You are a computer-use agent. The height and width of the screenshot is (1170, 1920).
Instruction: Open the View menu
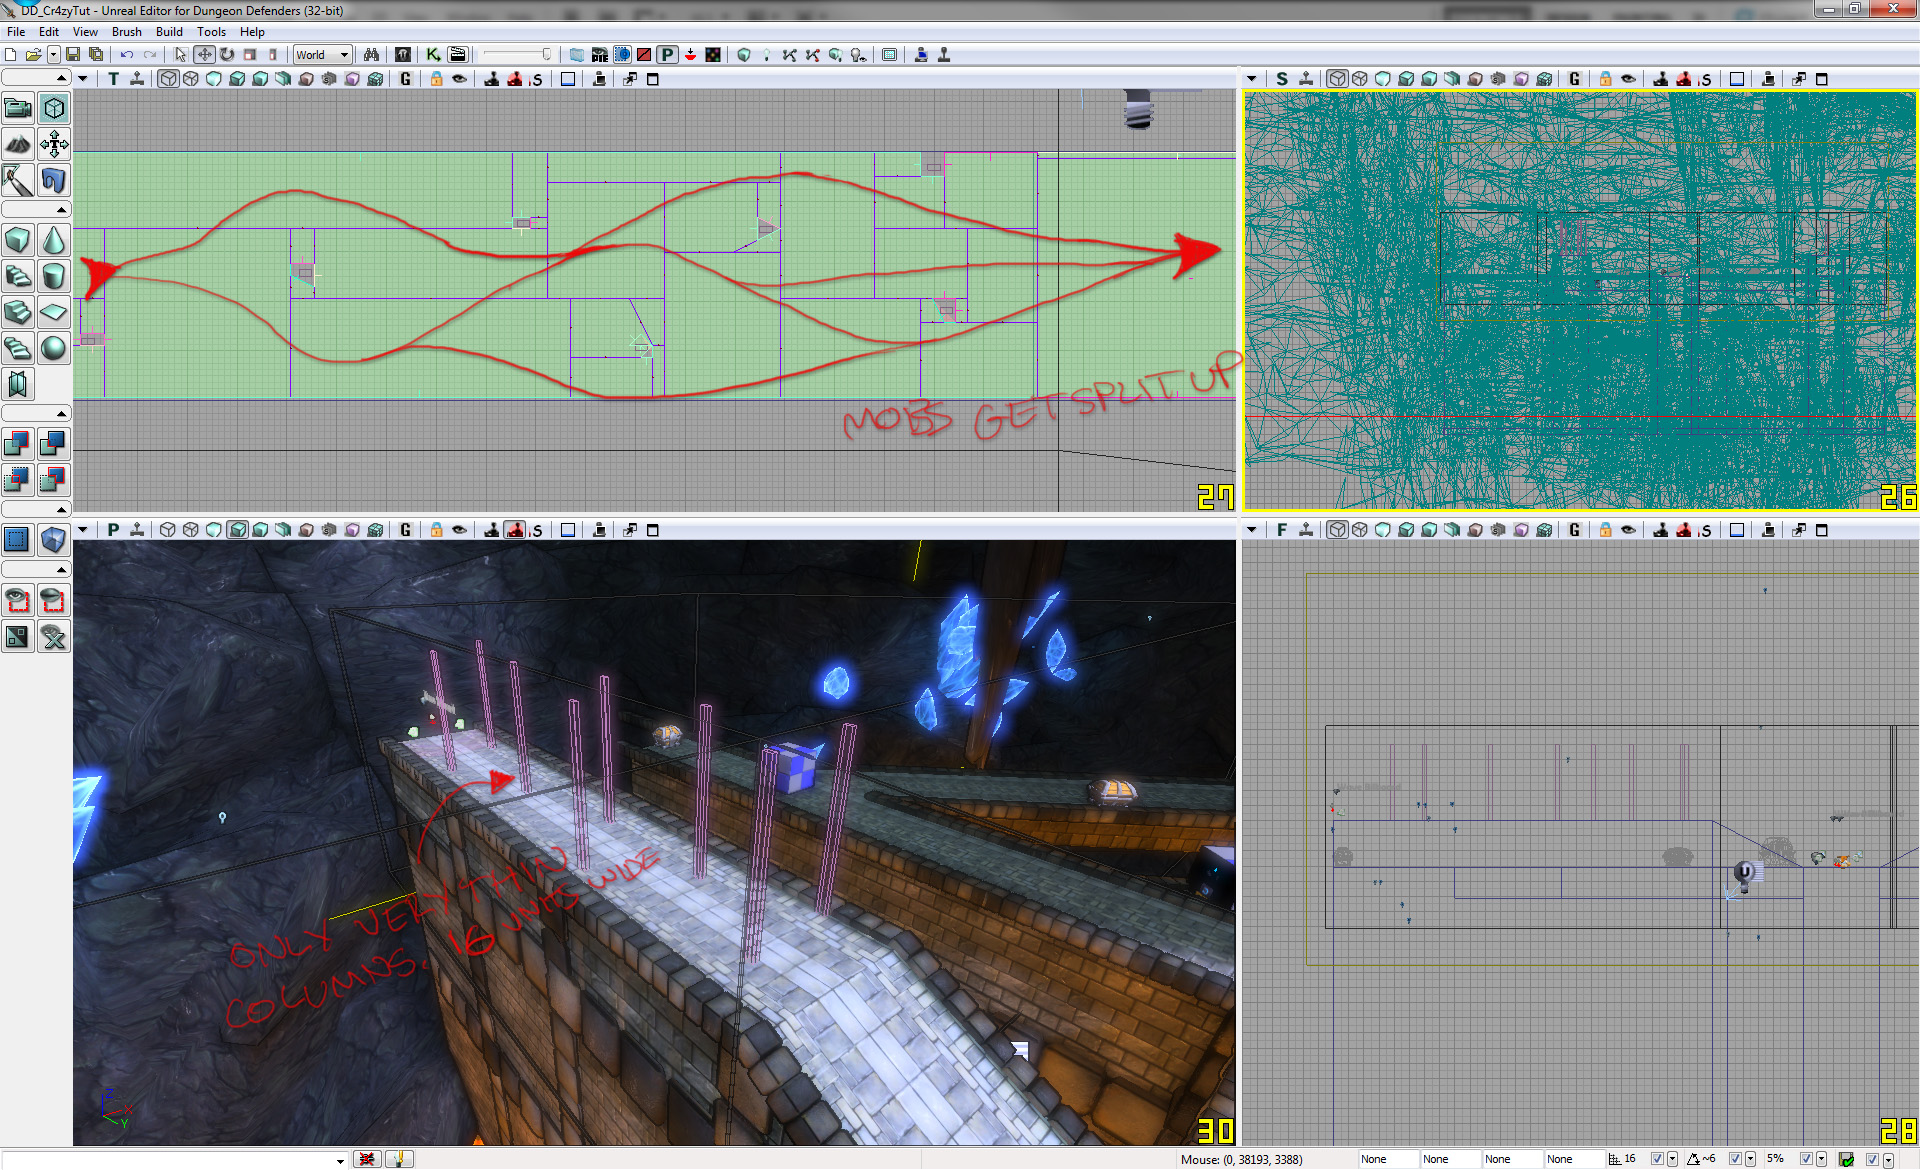point(85,32)
